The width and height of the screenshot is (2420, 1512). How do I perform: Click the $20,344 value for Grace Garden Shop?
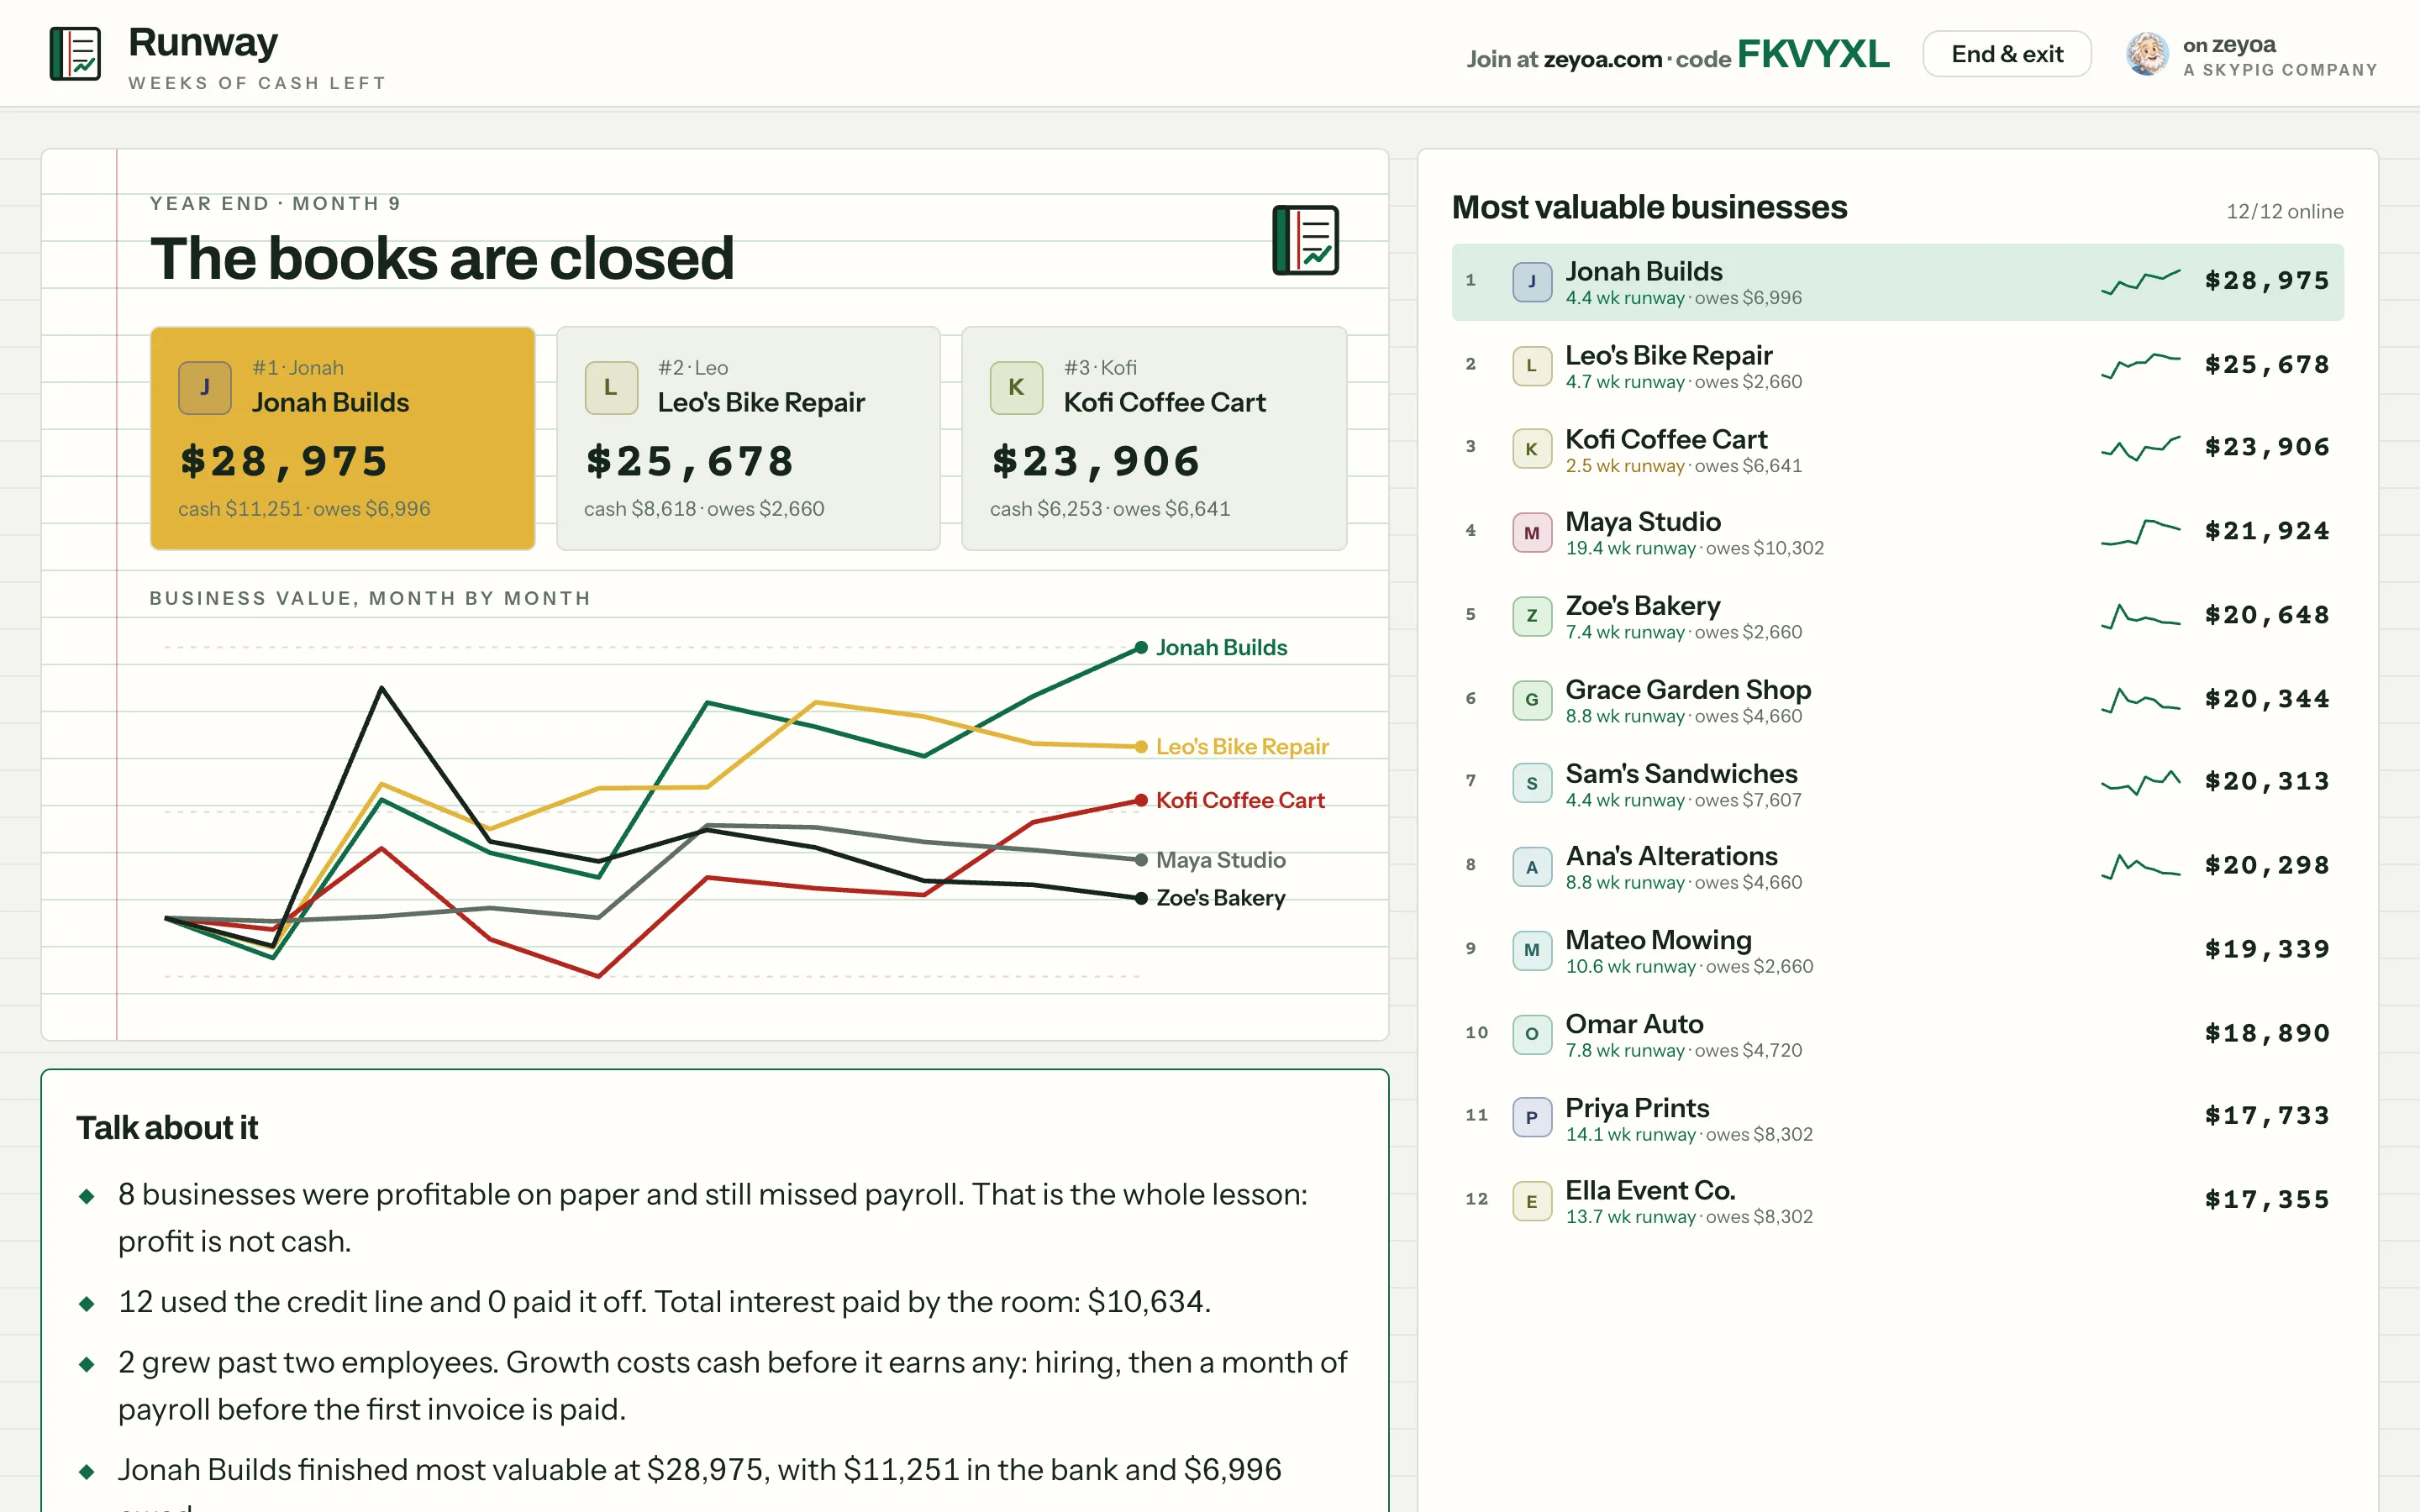pyautogui.click(x=2267, y=699)
